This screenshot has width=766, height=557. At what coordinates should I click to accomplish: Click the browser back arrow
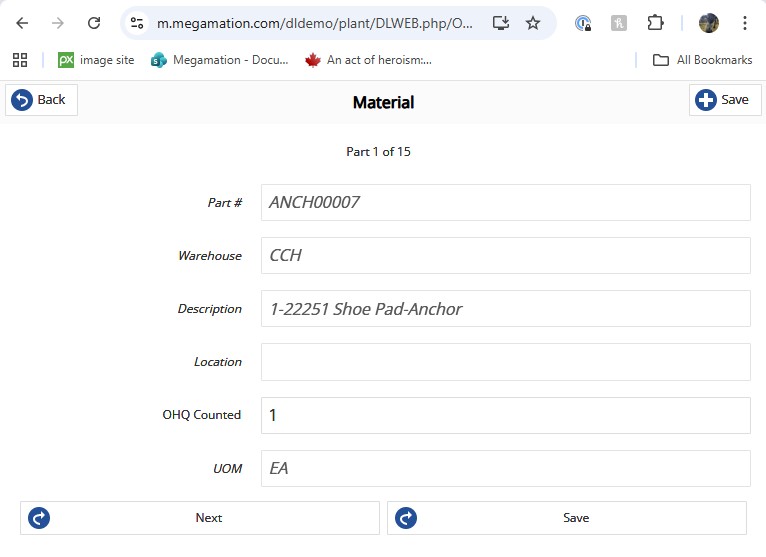pos(22,23)
